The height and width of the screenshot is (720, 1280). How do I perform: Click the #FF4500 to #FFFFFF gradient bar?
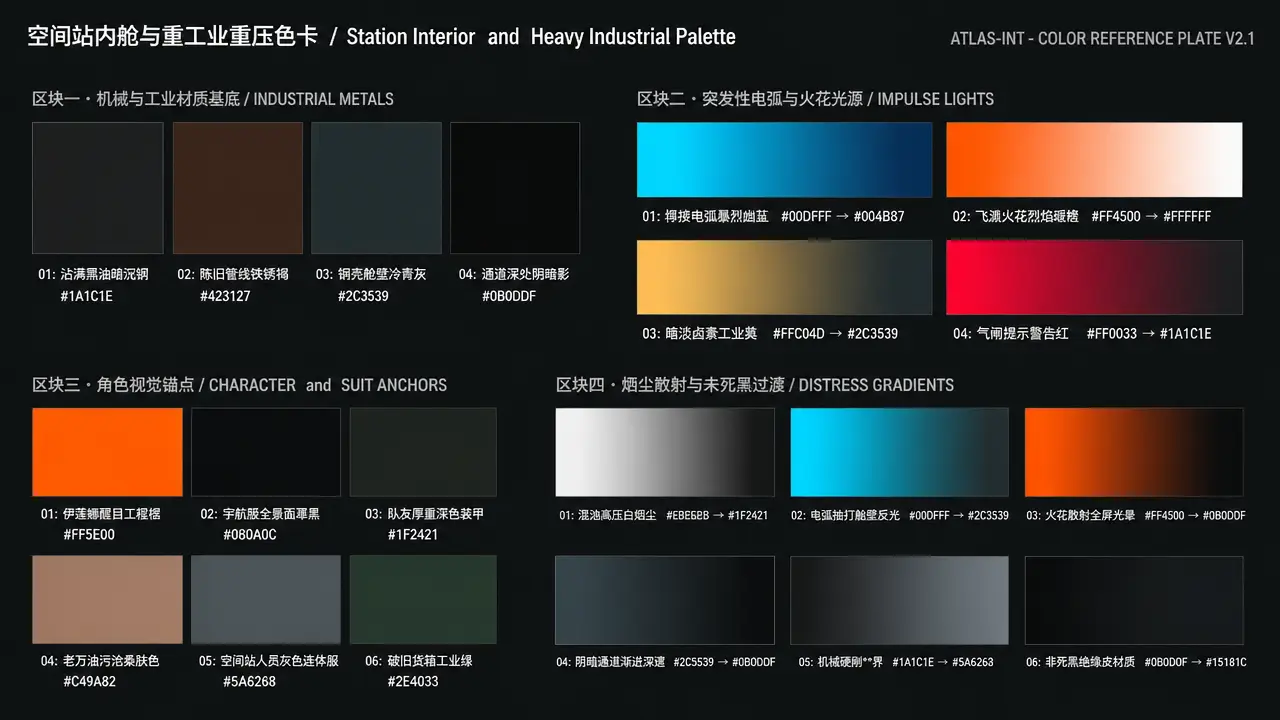[x=1094, y=160]
